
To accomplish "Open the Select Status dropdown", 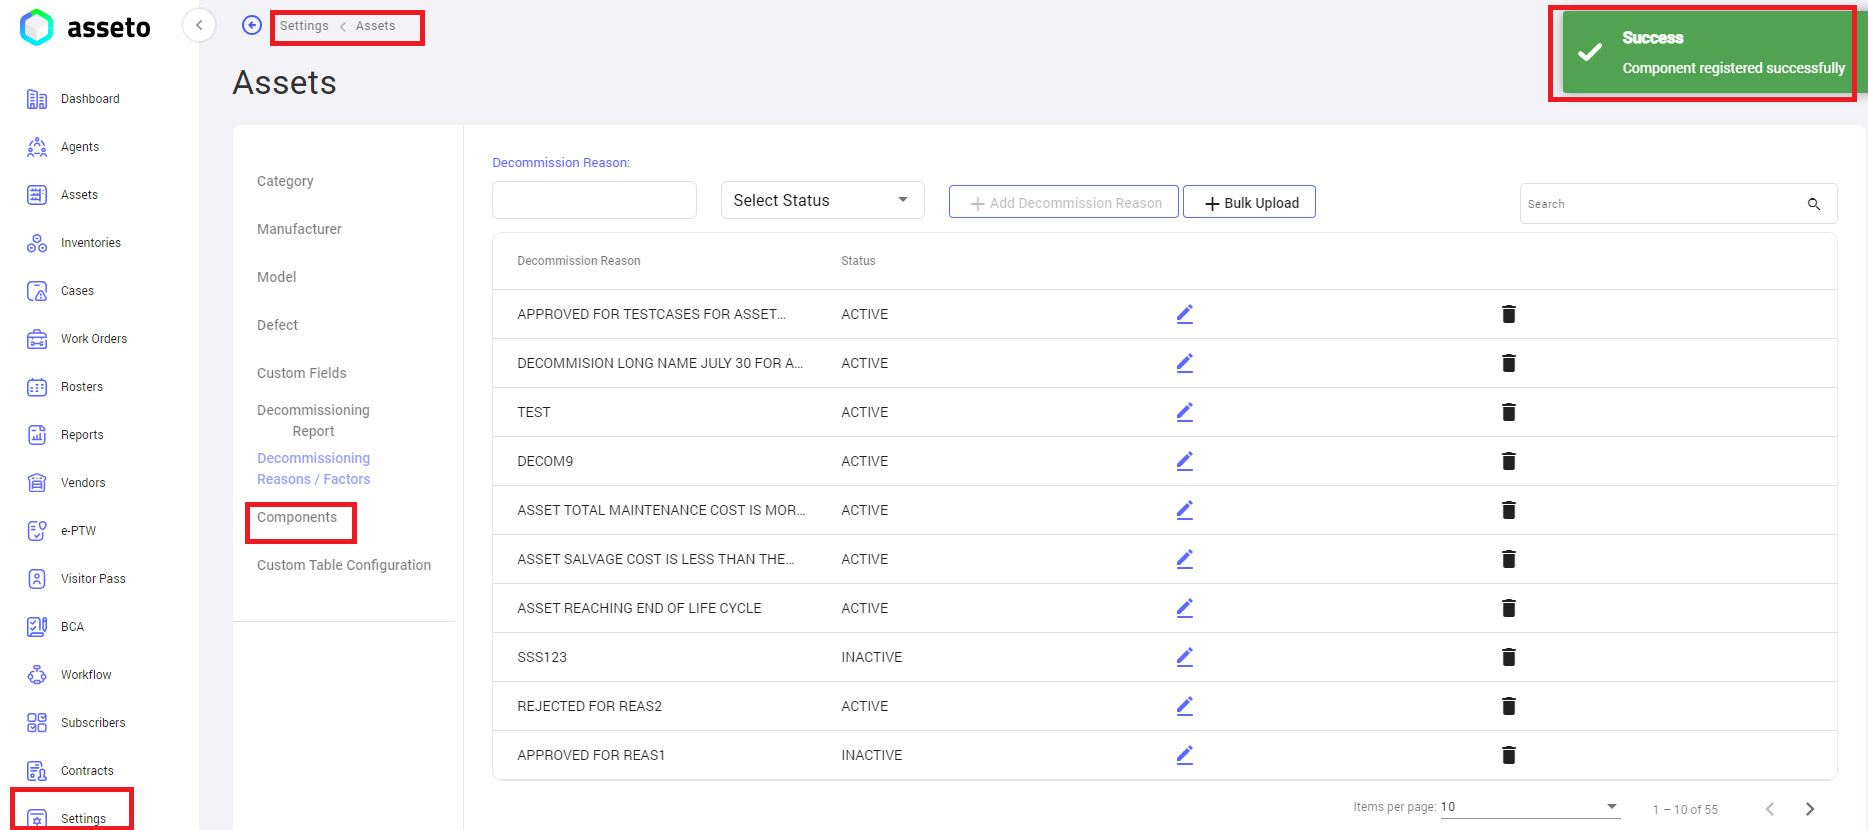I will point(821,200).
